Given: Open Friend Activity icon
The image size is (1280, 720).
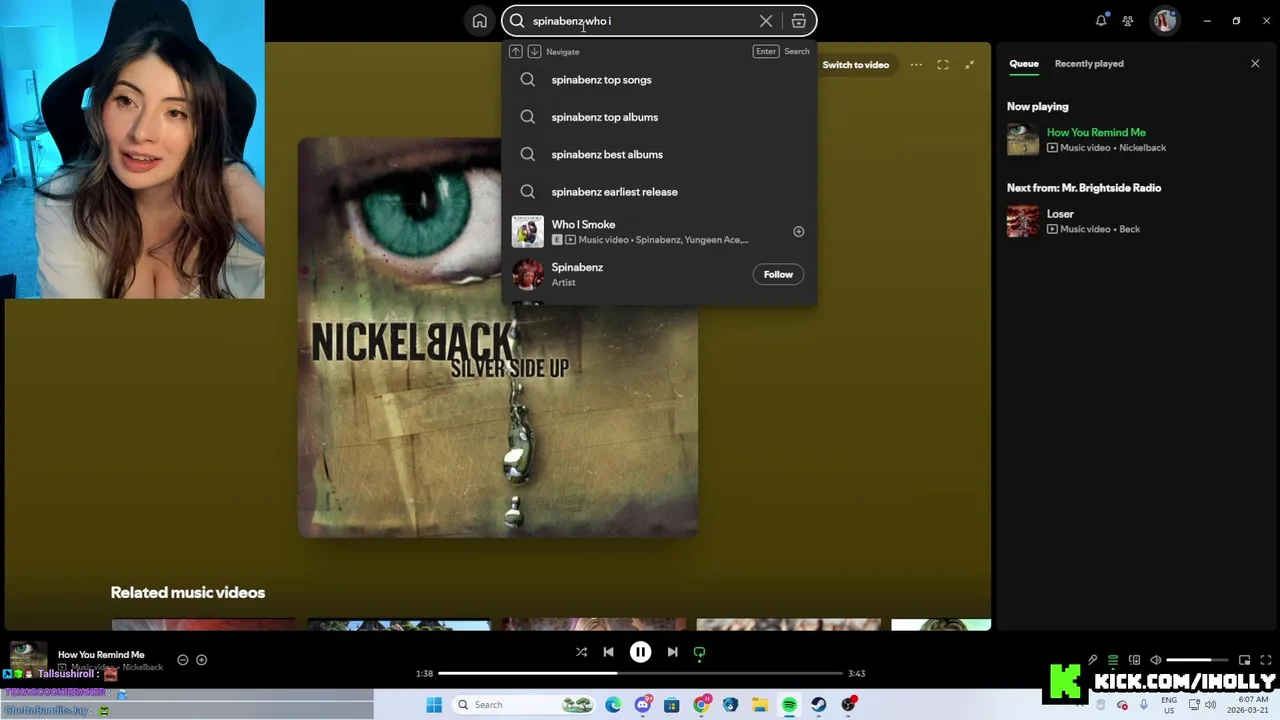Looking at the screenshot, I should pos(1128,21).
